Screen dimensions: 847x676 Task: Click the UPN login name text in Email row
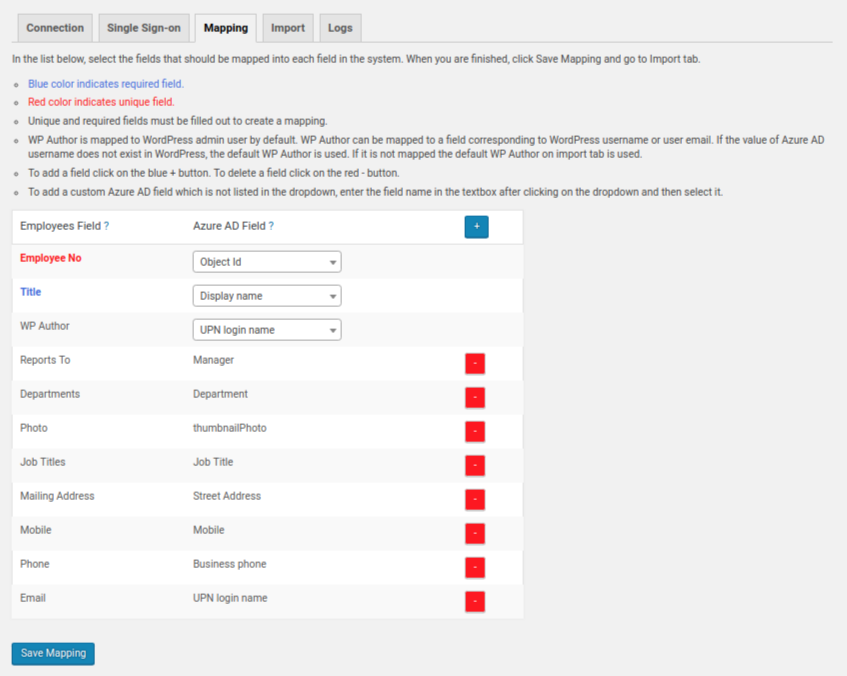(230, 599)
